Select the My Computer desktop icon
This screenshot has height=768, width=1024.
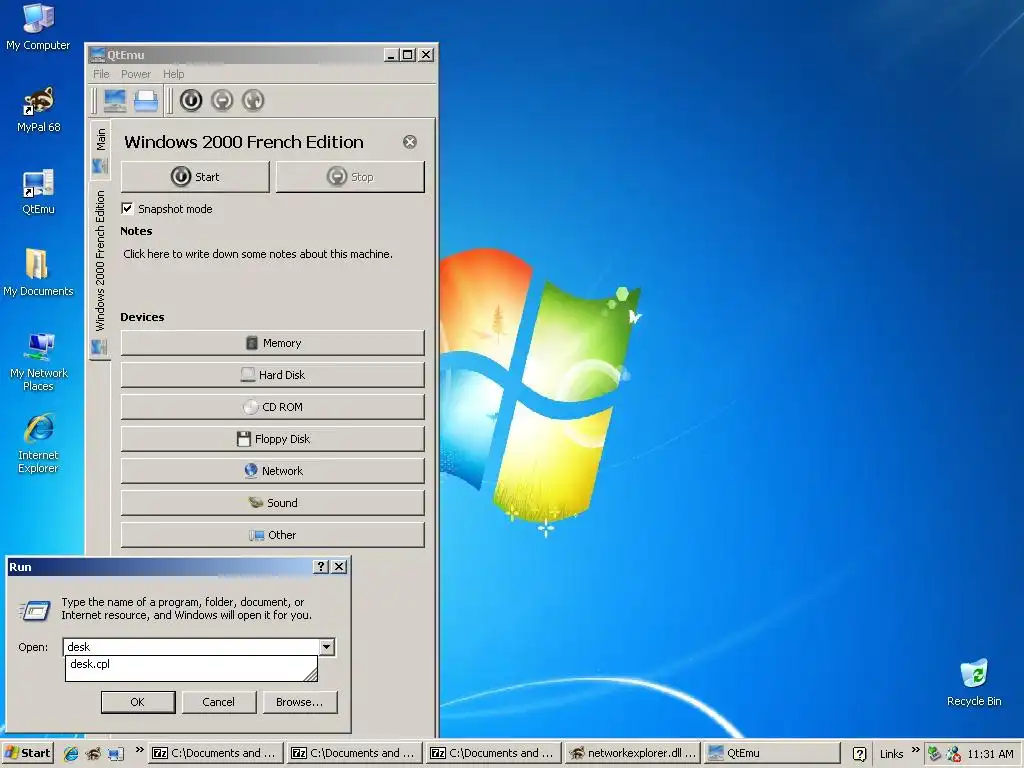[x=38, y=27]
